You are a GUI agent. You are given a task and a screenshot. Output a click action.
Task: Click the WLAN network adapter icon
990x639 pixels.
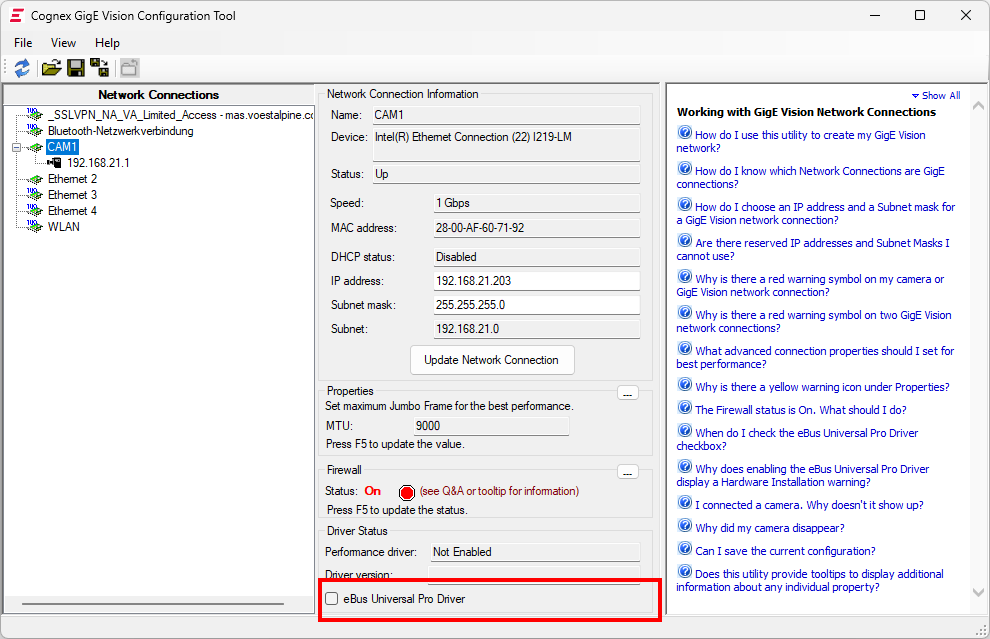coord(34,227)
